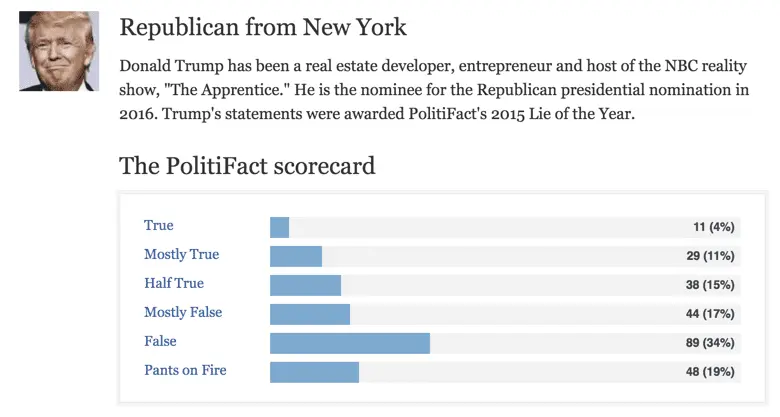The image size is (780, 417).
Task: Click the 29 (11%) count label
Action: tap(710, 256)
